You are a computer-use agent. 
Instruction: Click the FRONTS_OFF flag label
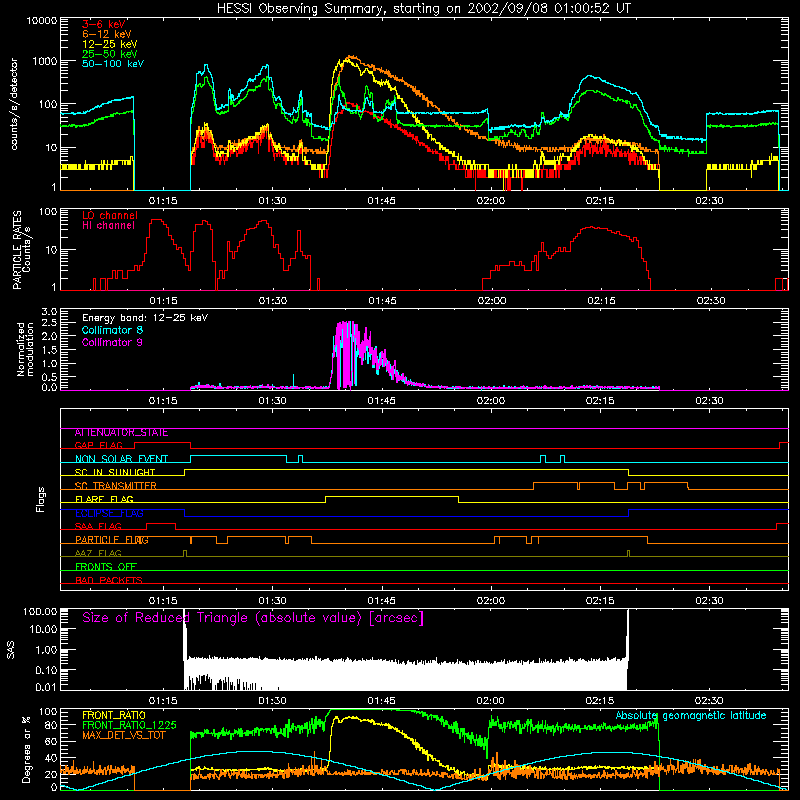(106, 567)
